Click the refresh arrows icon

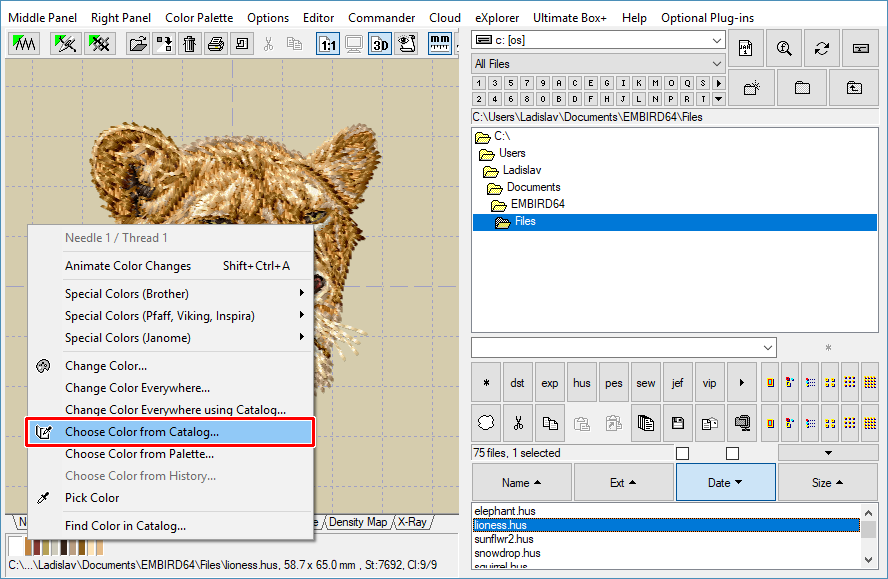(x=822, y=48)
